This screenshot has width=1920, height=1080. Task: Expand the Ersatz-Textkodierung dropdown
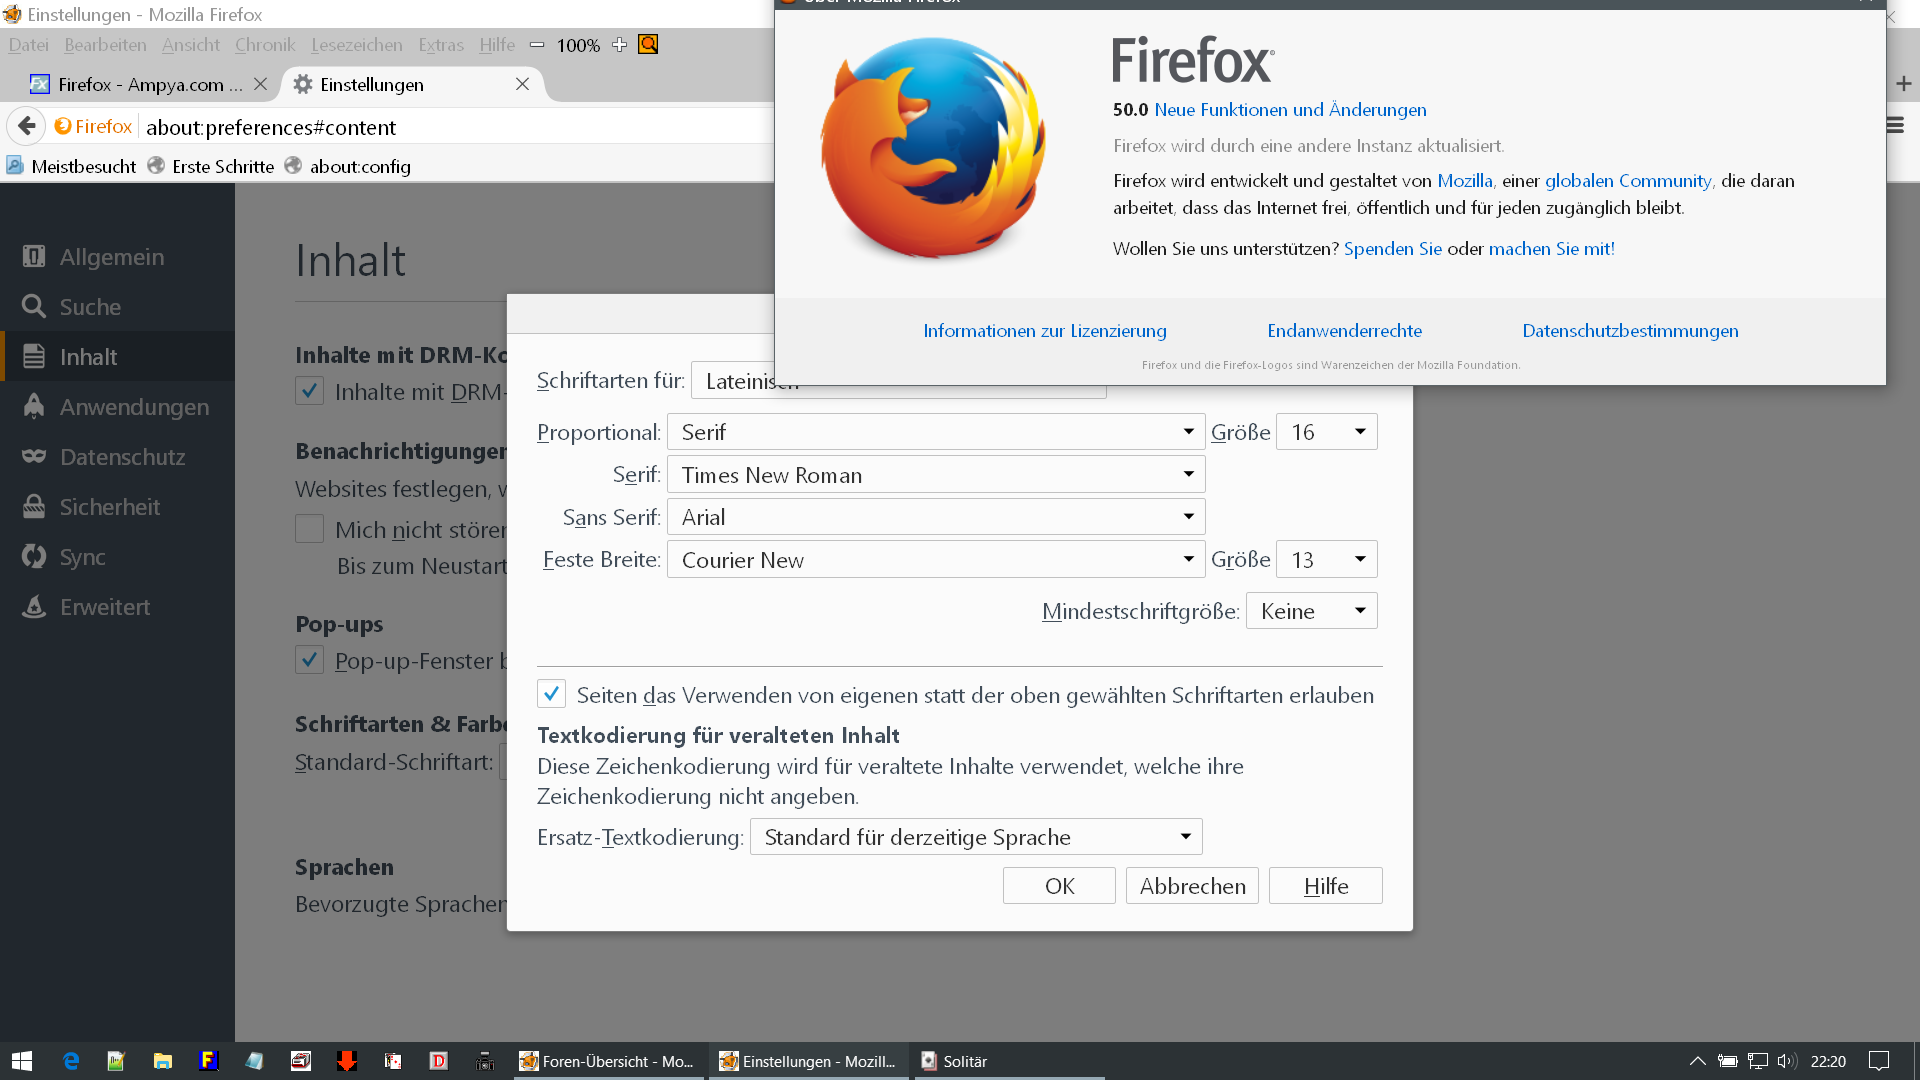(x=975, y=837)
